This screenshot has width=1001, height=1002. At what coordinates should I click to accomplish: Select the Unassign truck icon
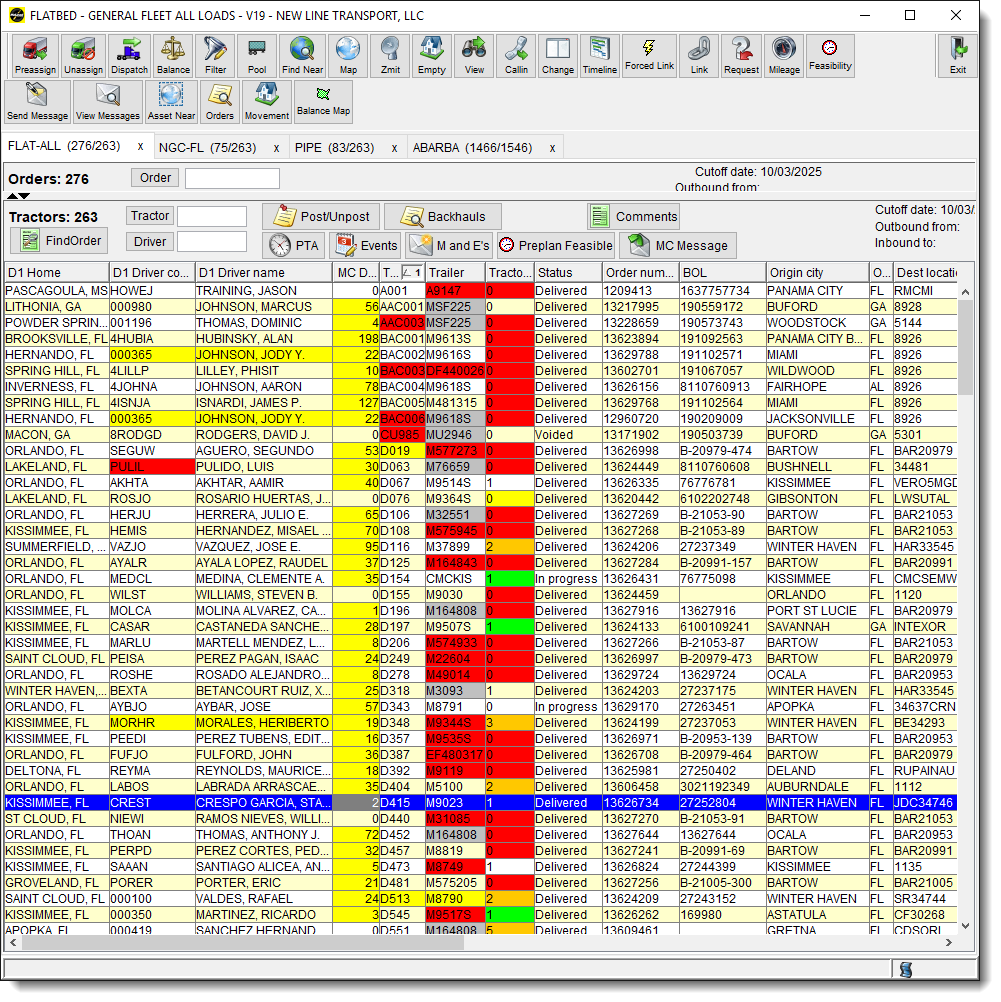coord(83,56)
